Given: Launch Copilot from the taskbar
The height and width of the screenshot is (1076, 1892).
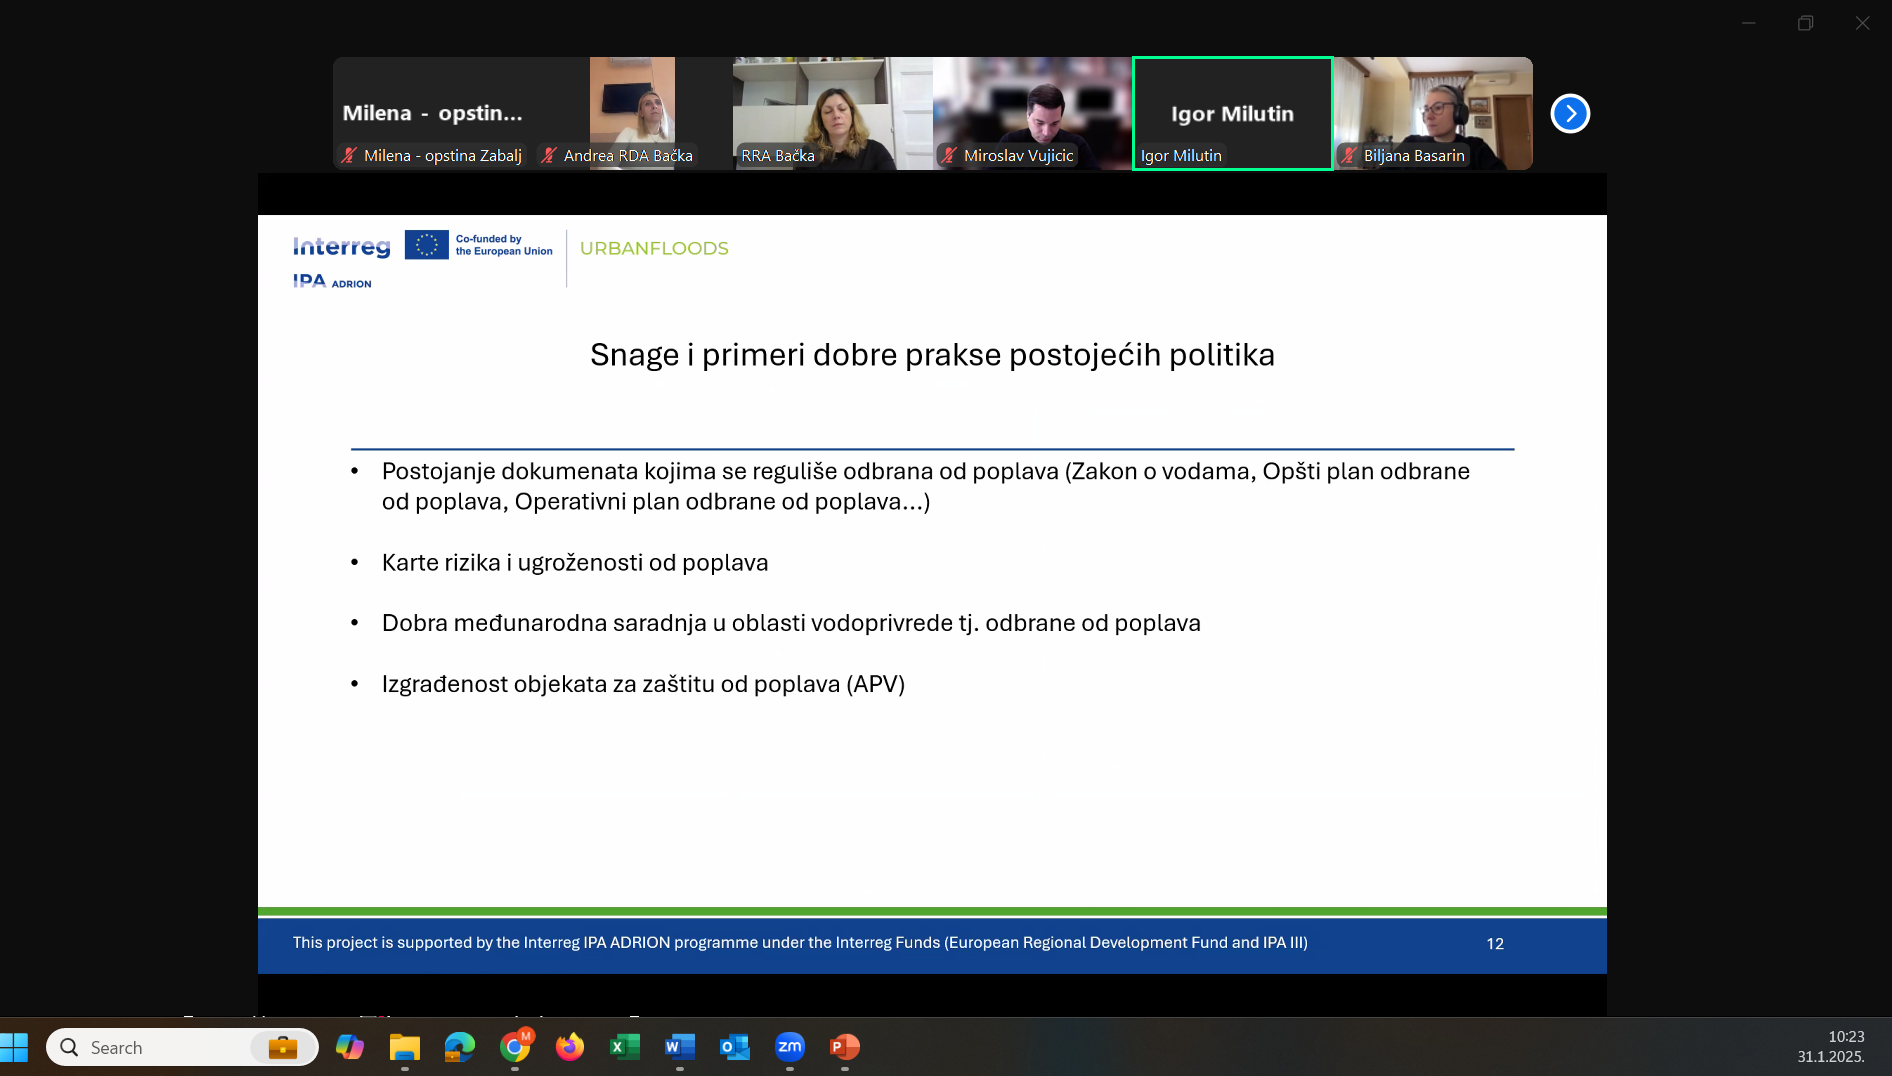Looking at the screenshot, I should pos(349,1047).
